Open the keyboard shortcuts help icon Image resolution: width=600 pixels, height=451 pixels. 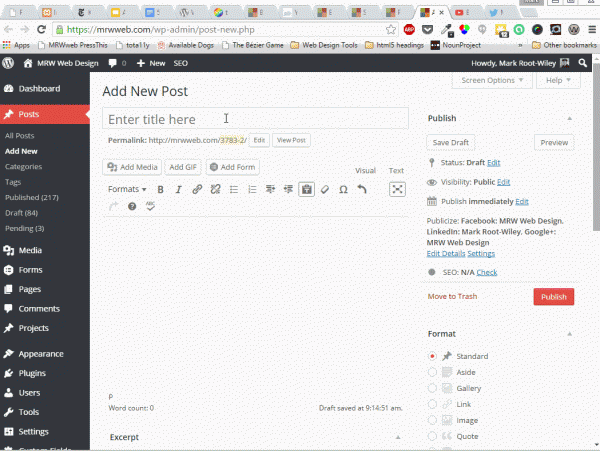tap(132, 207)
